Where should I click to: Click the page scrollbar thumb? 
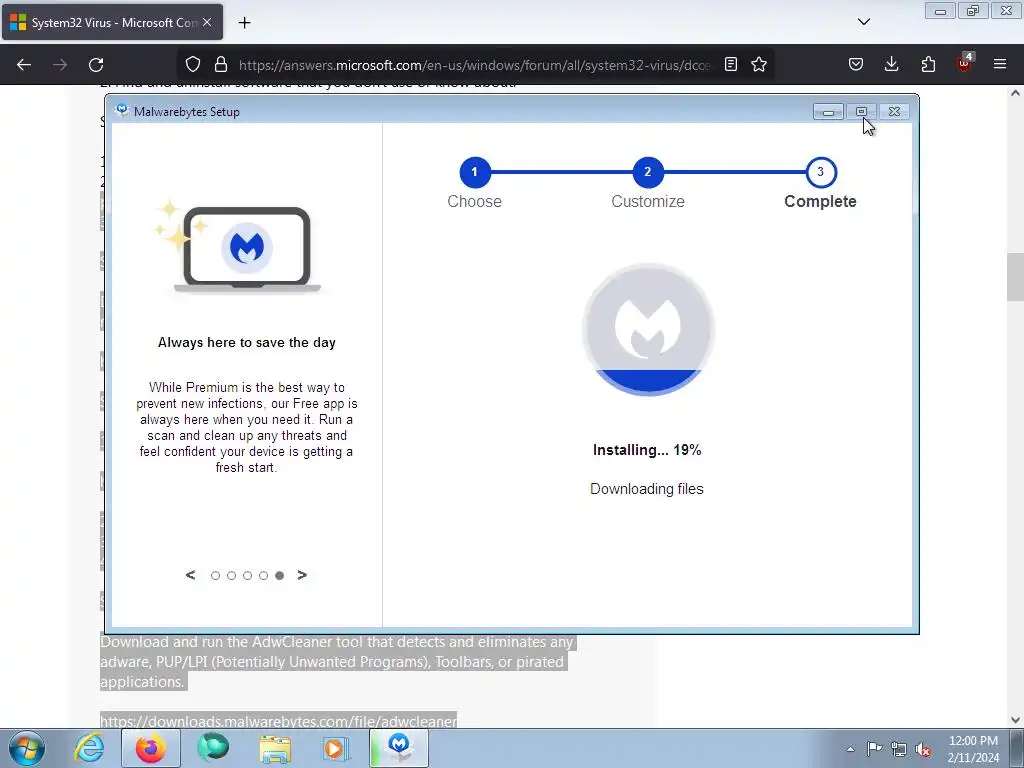click(x=1015, y=277)
